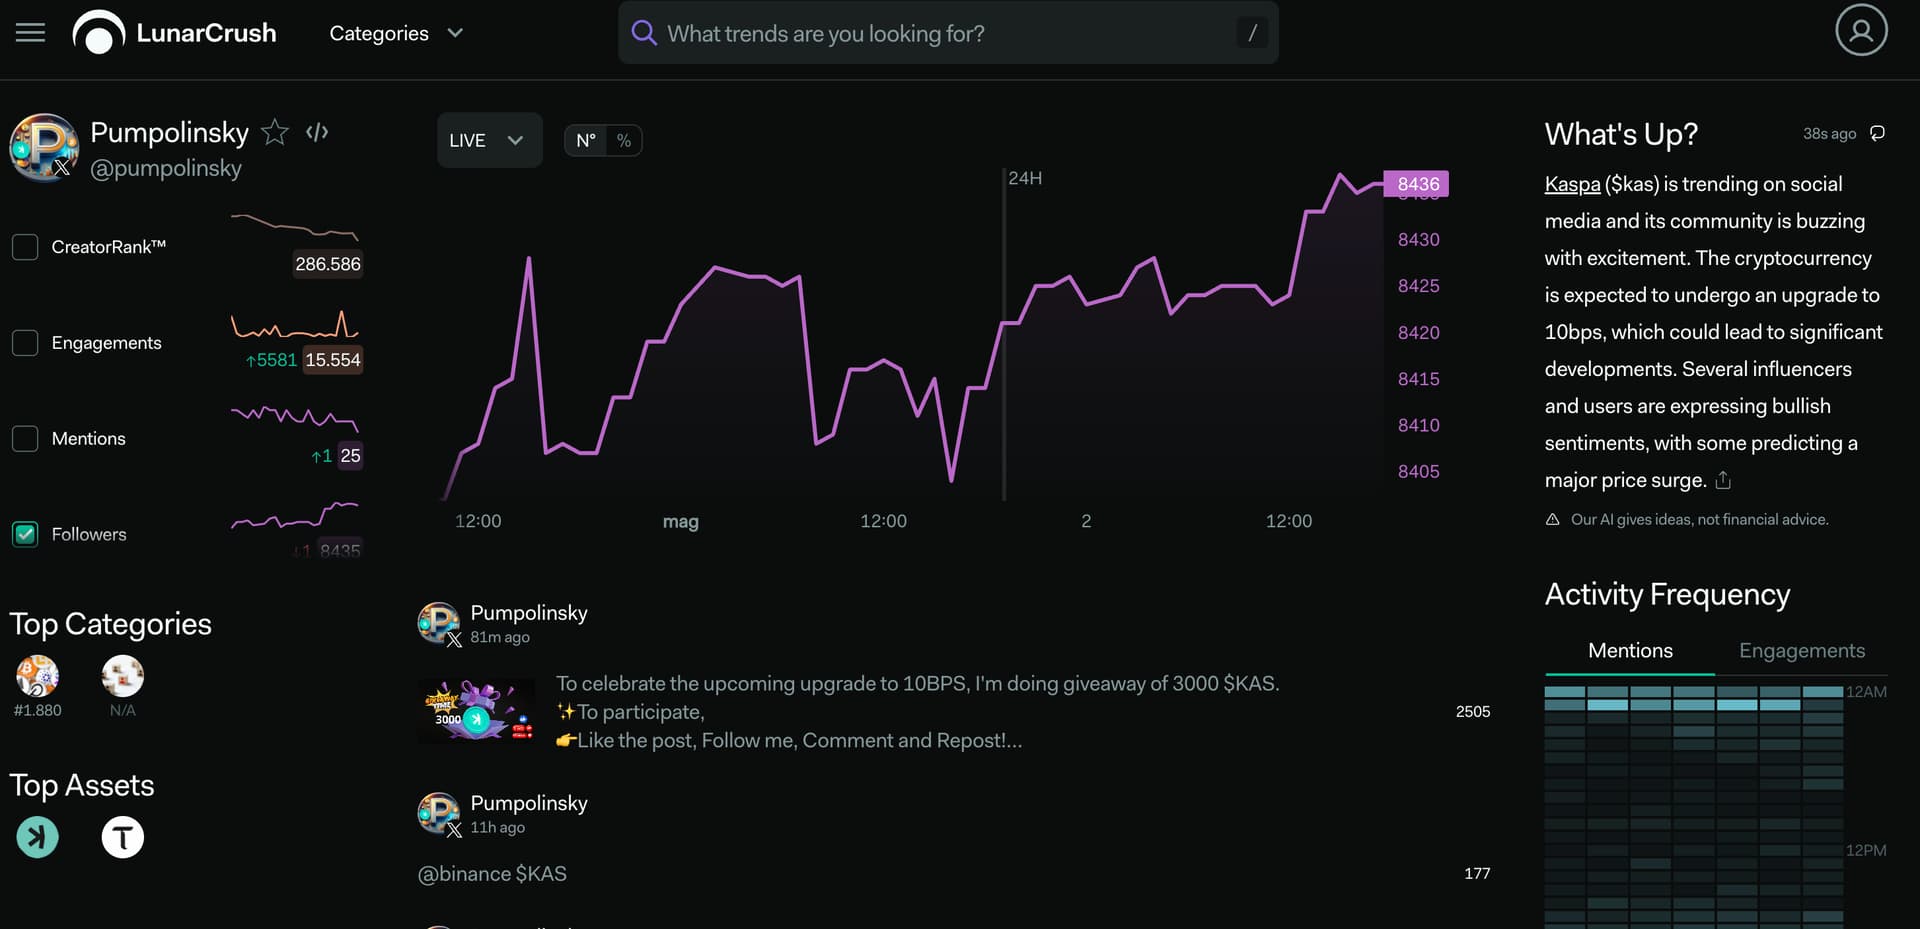
Task: Click the CreatorRank sparkline chart
Action: click(295, 226)
